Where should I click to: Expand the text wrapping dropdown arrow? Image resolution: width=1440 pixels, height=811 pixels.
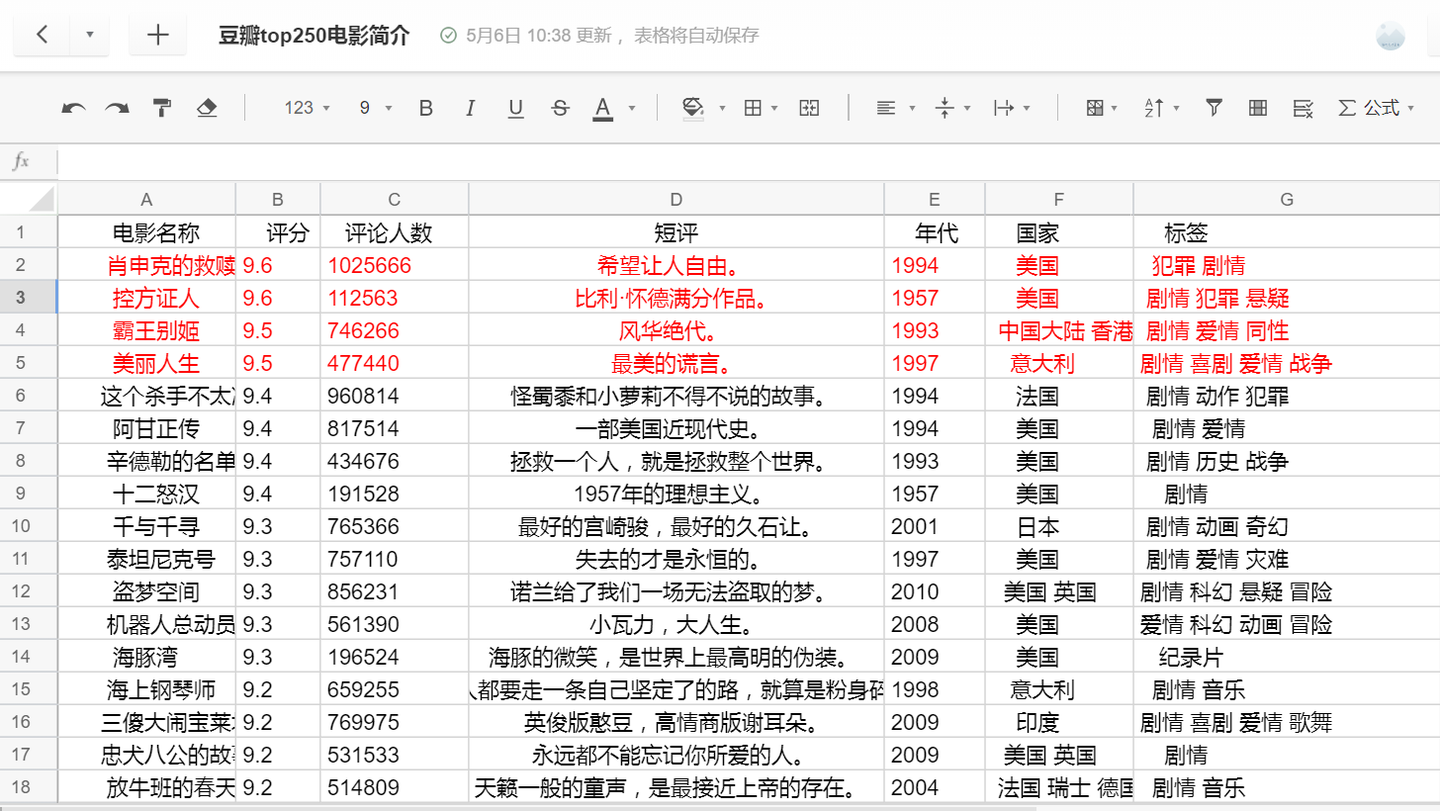click(x=1027, y=108)
